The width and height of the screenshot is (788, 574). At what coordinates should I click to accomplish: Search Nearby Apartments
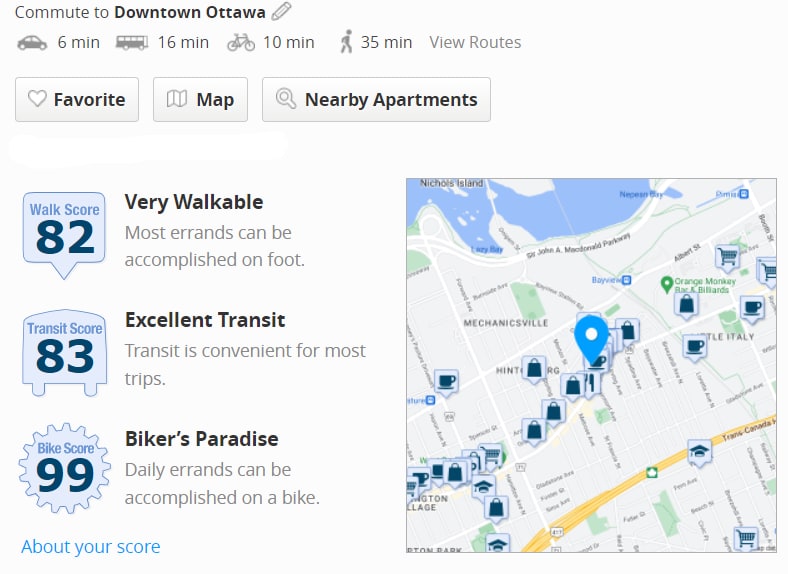pyautogui.click(x=376, y=100)
